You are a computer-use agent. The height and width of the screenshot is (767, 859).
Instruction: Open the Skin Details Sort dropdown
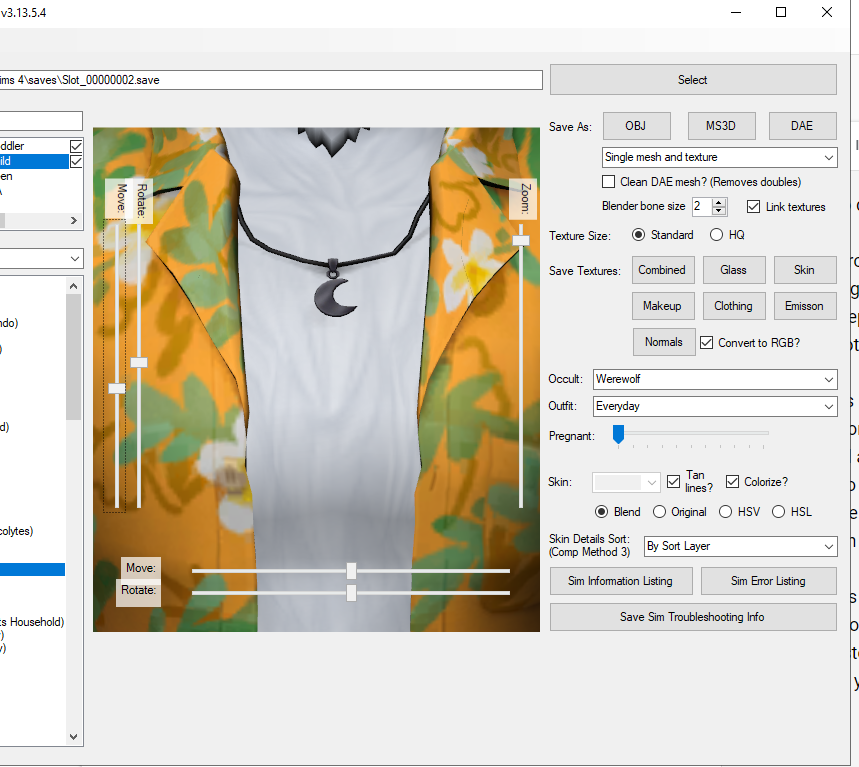739,546
